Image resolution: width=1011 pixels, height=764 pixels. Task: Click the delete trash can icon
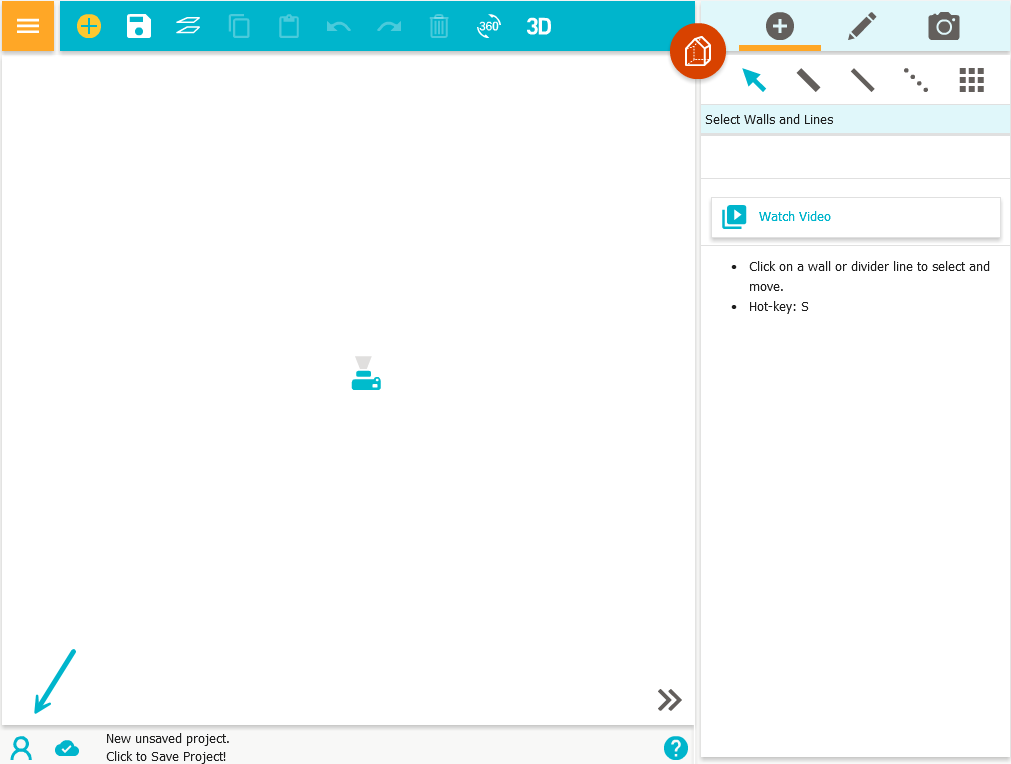click(439, 26)
